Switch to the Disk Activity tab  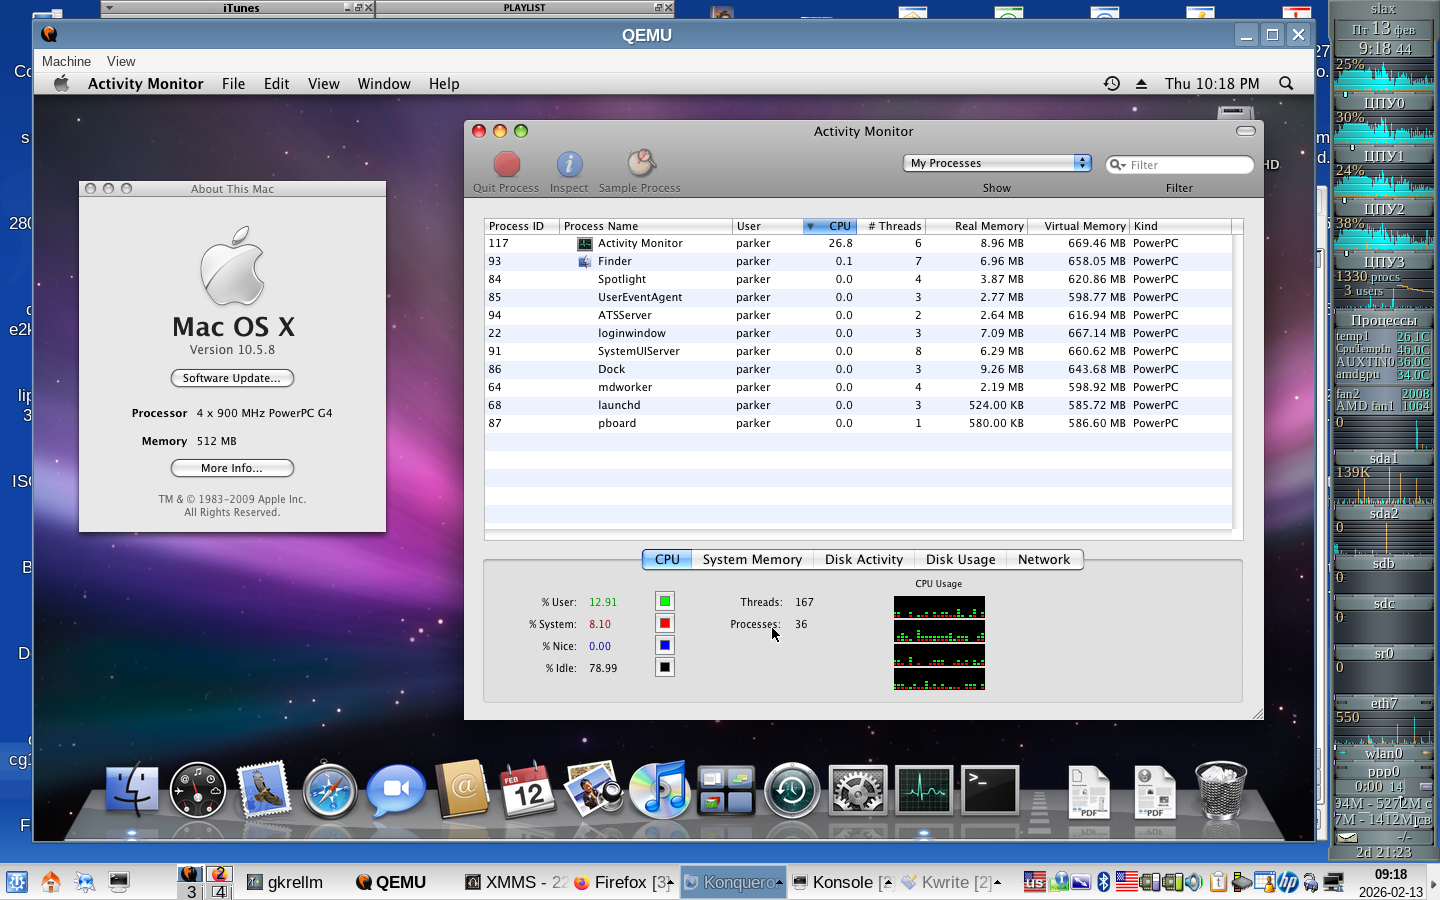[x=864, y=560]
